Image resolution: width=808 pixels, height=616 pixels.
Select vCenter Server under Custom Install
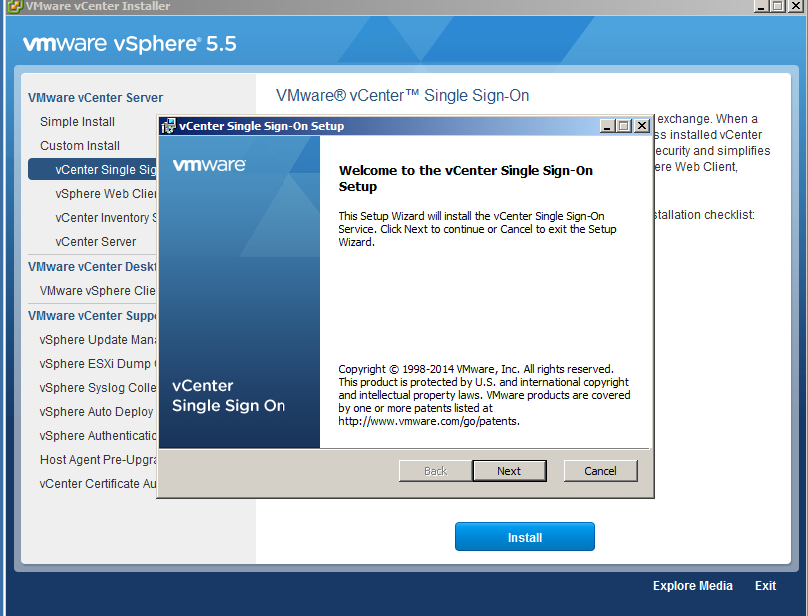(x=96, y=242)
